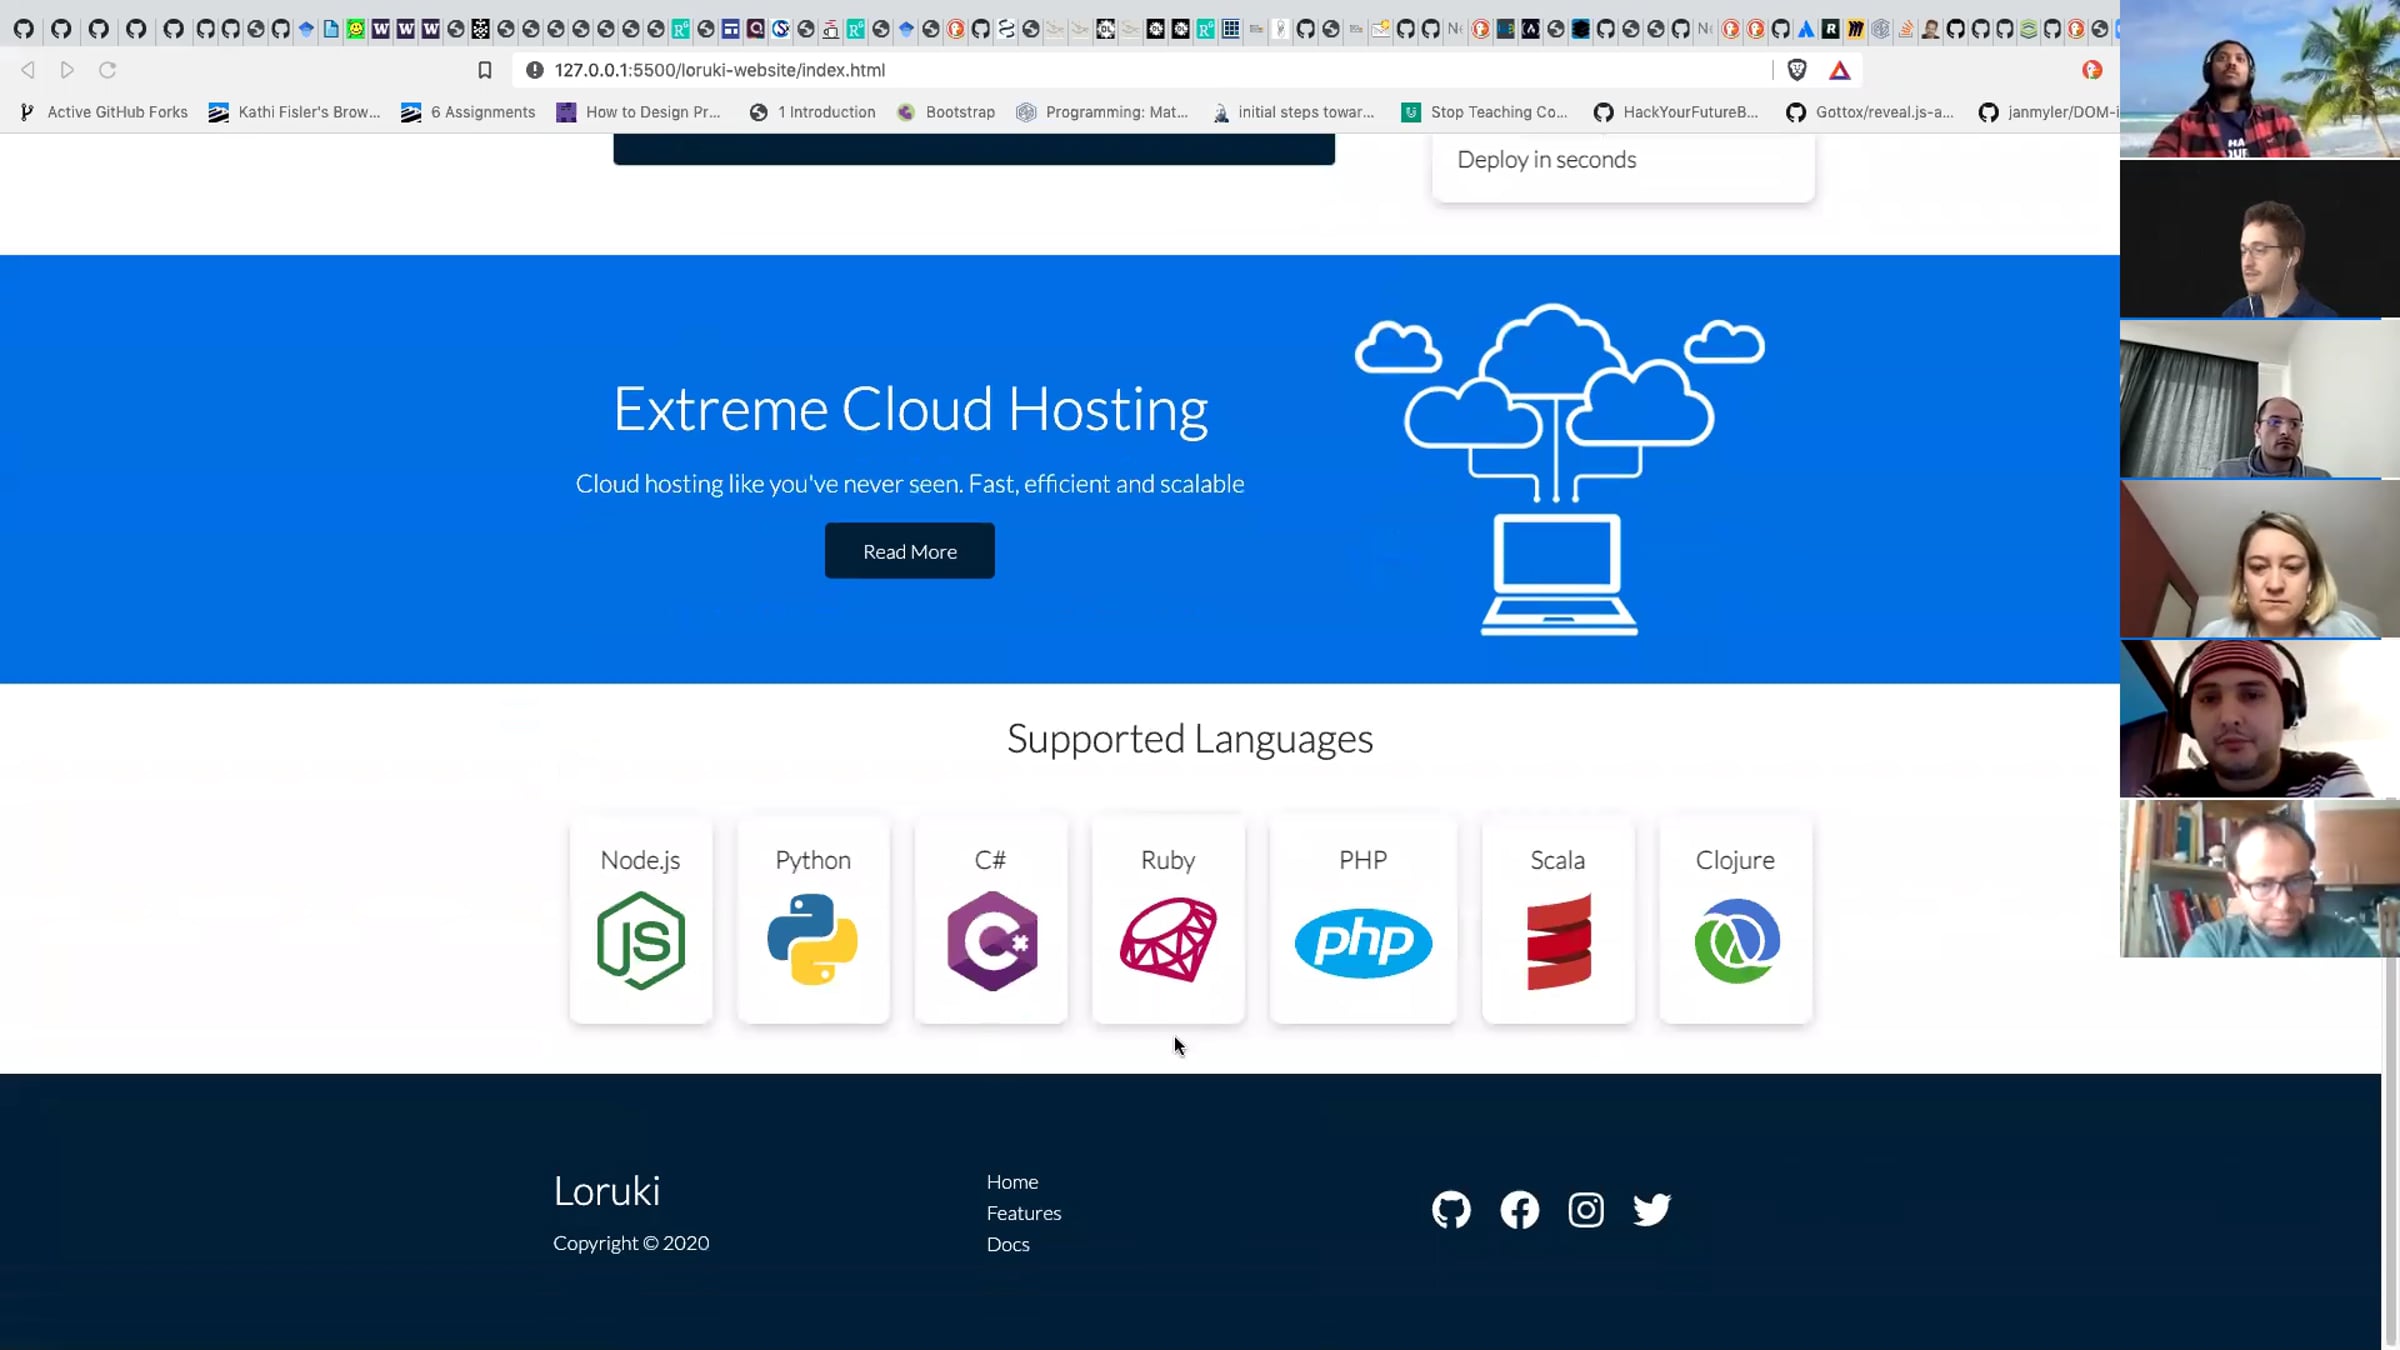Image resolution: width=2400 pixels, height=1350 pixels.
Task: Click the "C#" card label
Action: (x=990, y=860)
